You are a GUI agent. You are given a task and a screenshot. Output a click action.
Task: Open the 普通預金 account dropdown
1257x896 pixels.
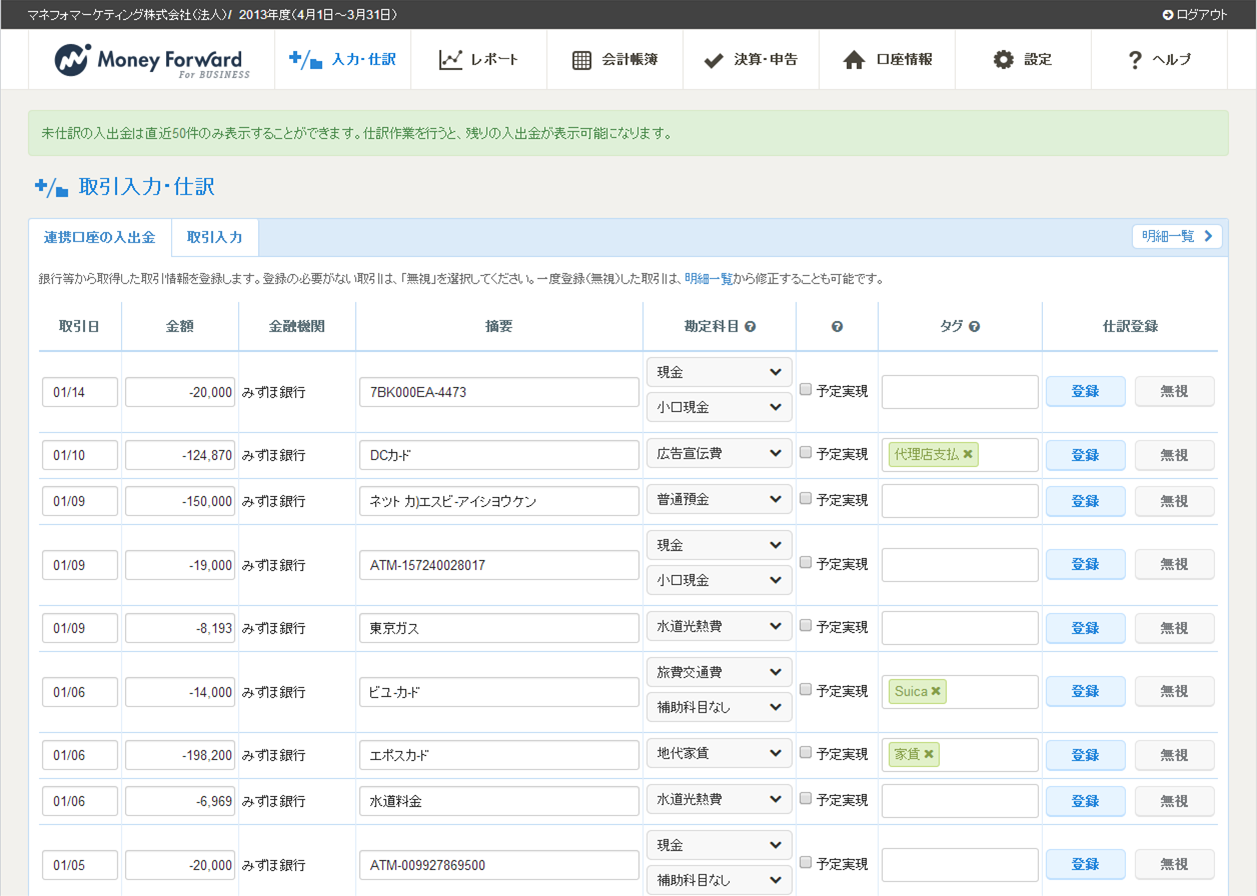(719, 500)
